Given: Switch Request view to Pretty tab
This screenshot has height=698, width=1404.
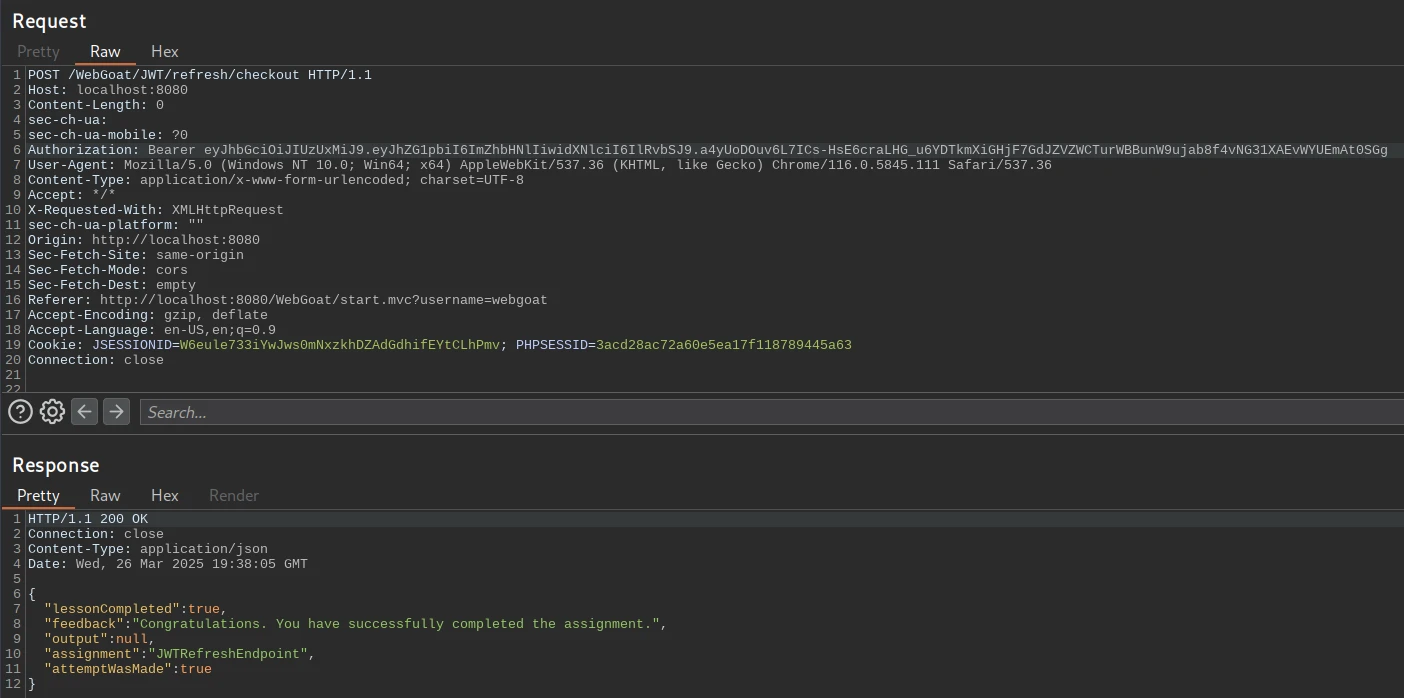Looking at the screenshot, I should pos(38,51).
